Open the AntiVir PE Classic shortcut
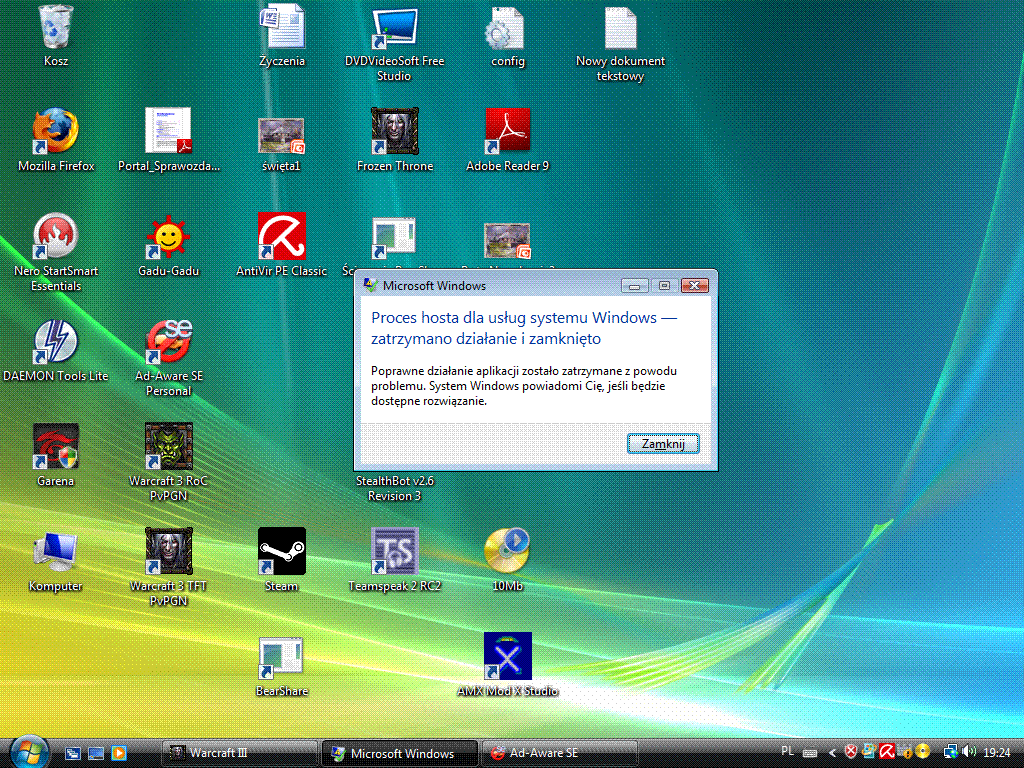Screen dimensions: 1024x768 pyautogui.click(x=281, y=236)
